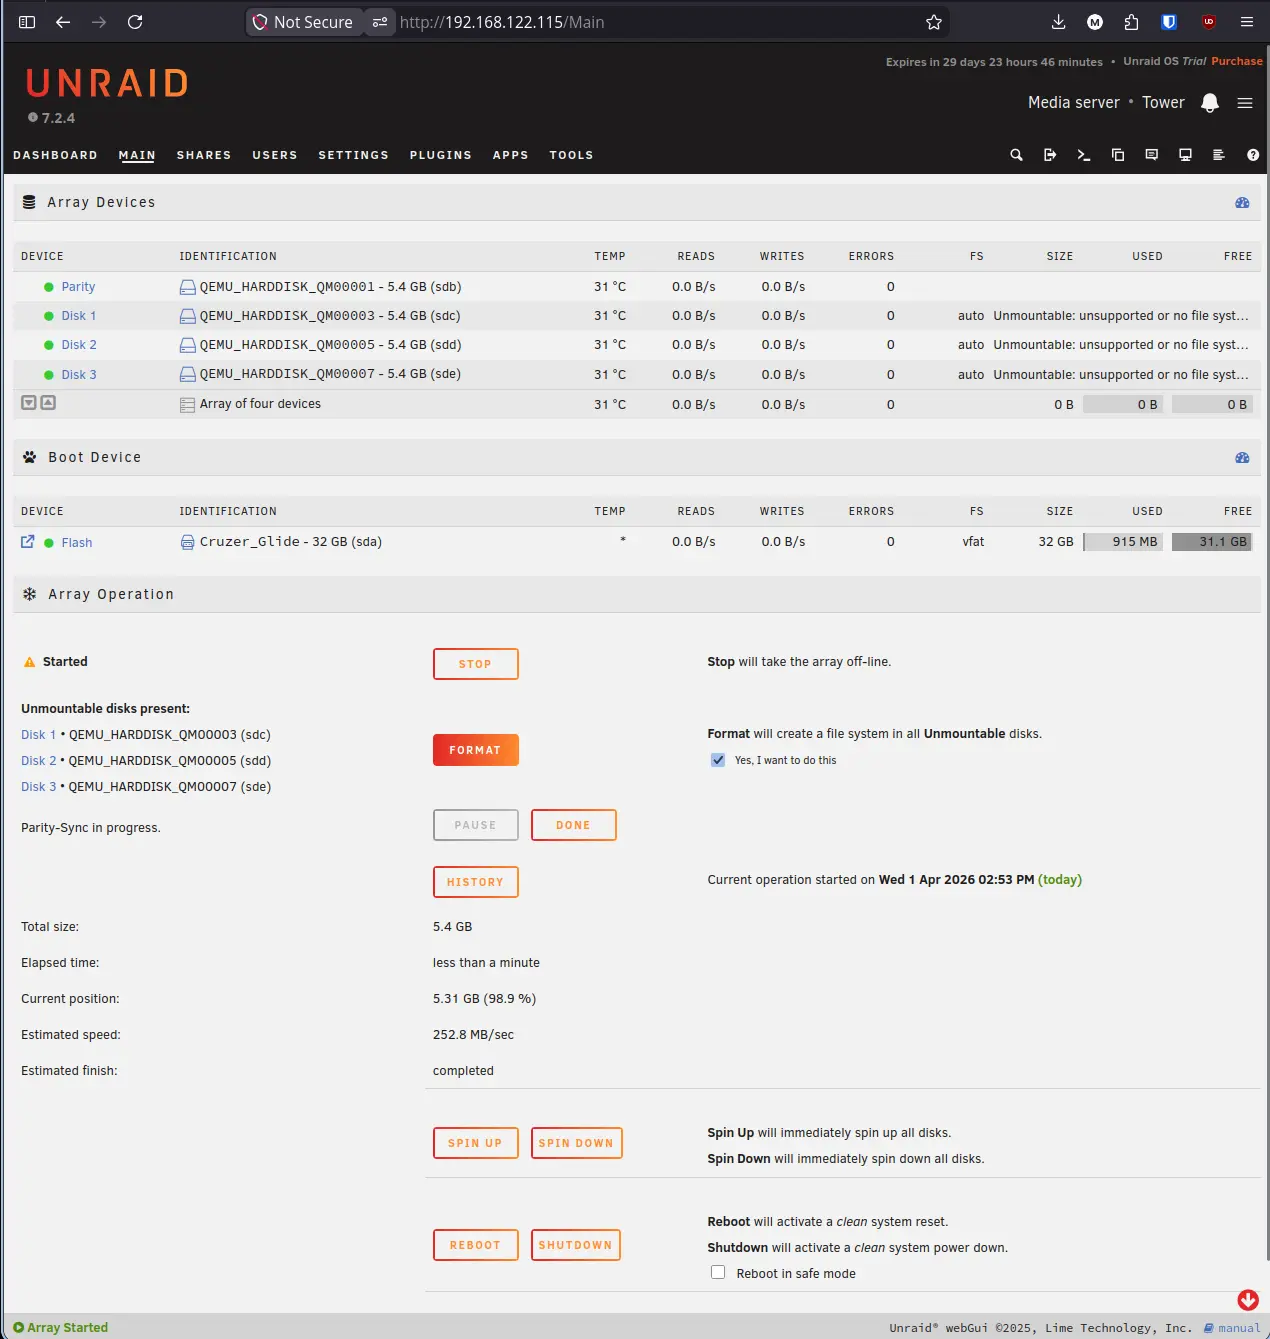Click the Disk 3 drive icon

pyautogui.click(x=187, y=374)
